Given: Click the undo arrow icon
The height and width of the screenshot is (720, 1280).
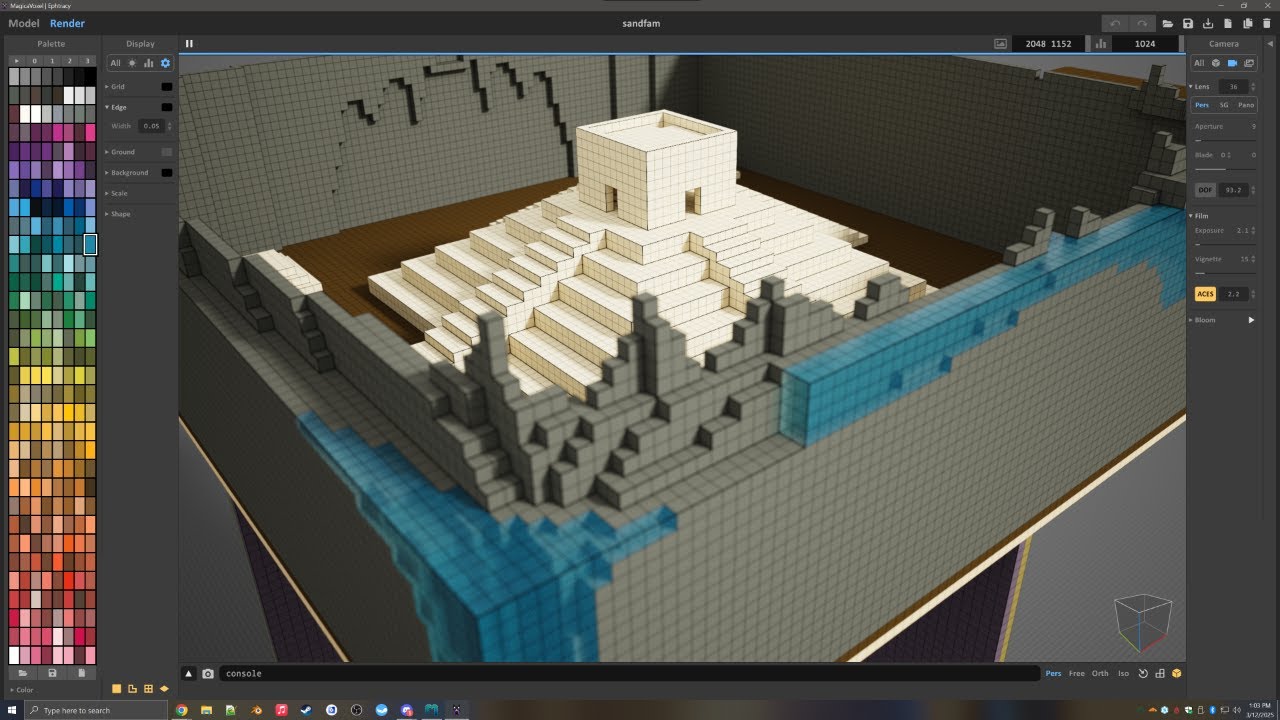Looking at the screenshot, I should coord(1115,23).
